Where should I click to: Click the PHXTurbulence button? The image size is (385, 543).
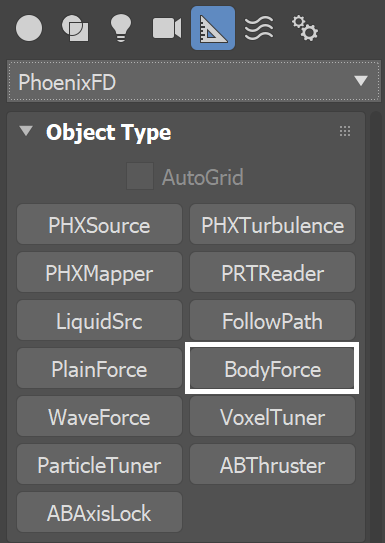[x=272, y=224]
